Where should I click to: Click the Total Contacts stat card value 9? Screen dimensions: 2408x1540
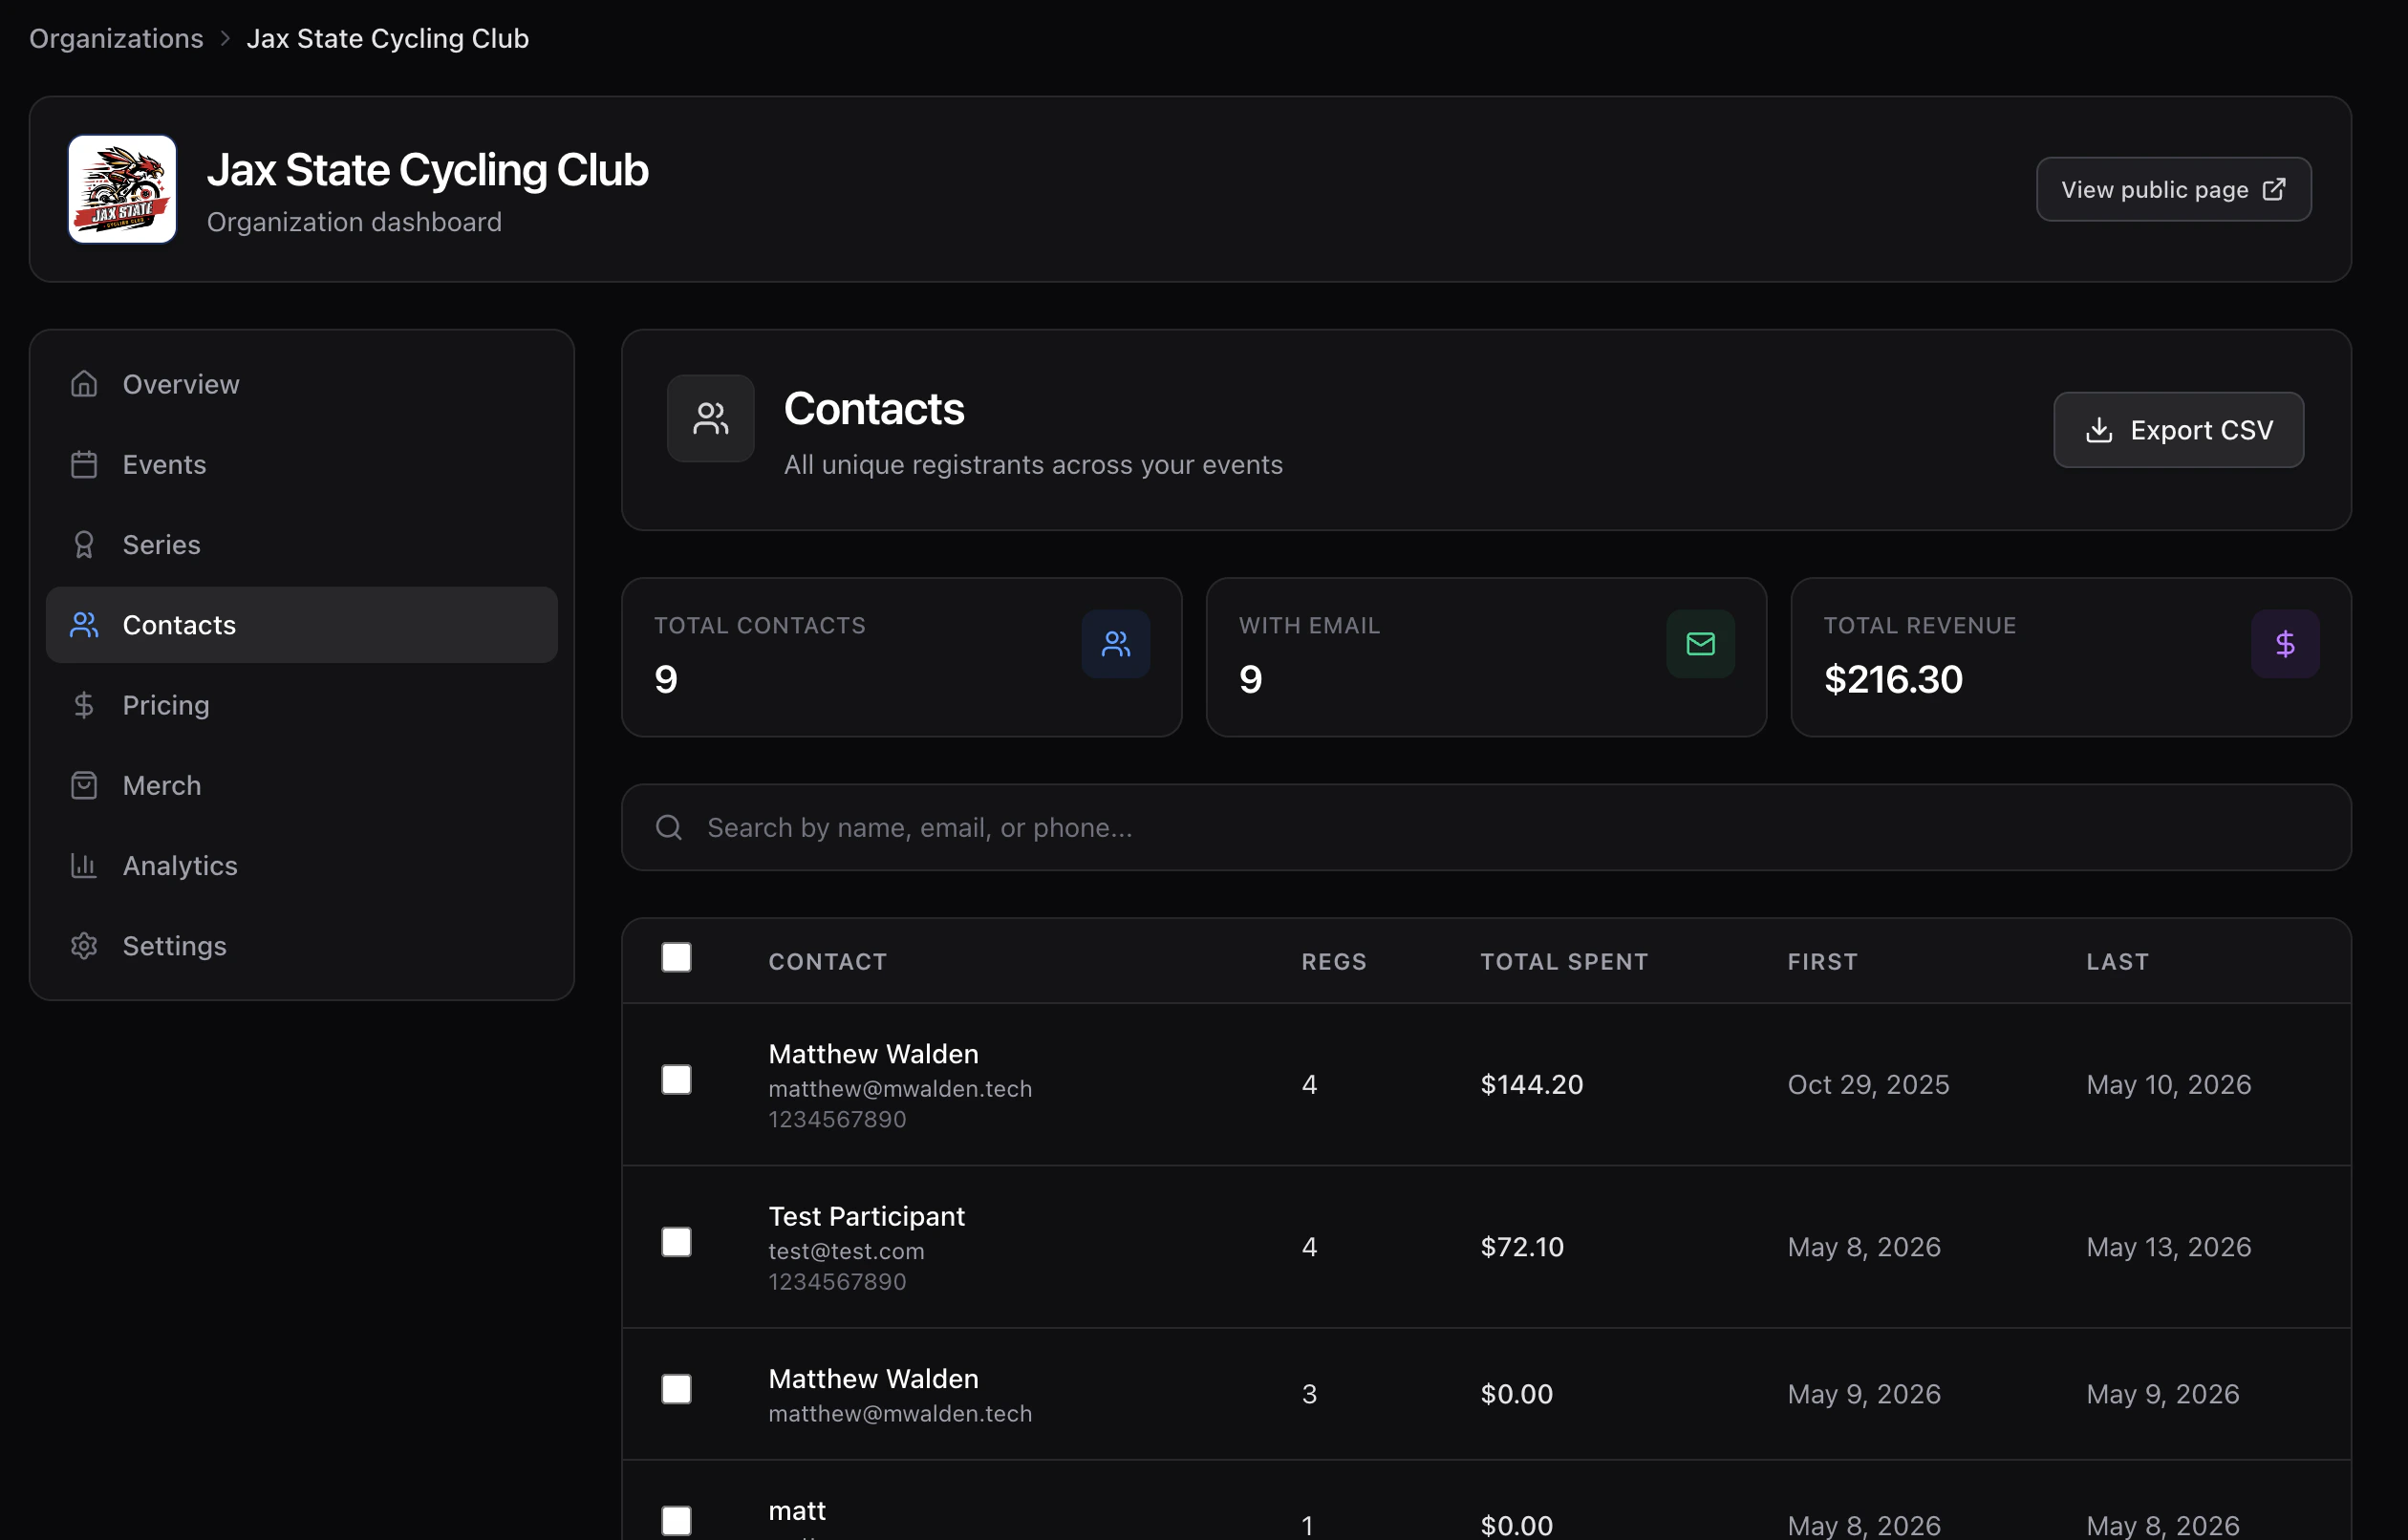tap(666, 680)
